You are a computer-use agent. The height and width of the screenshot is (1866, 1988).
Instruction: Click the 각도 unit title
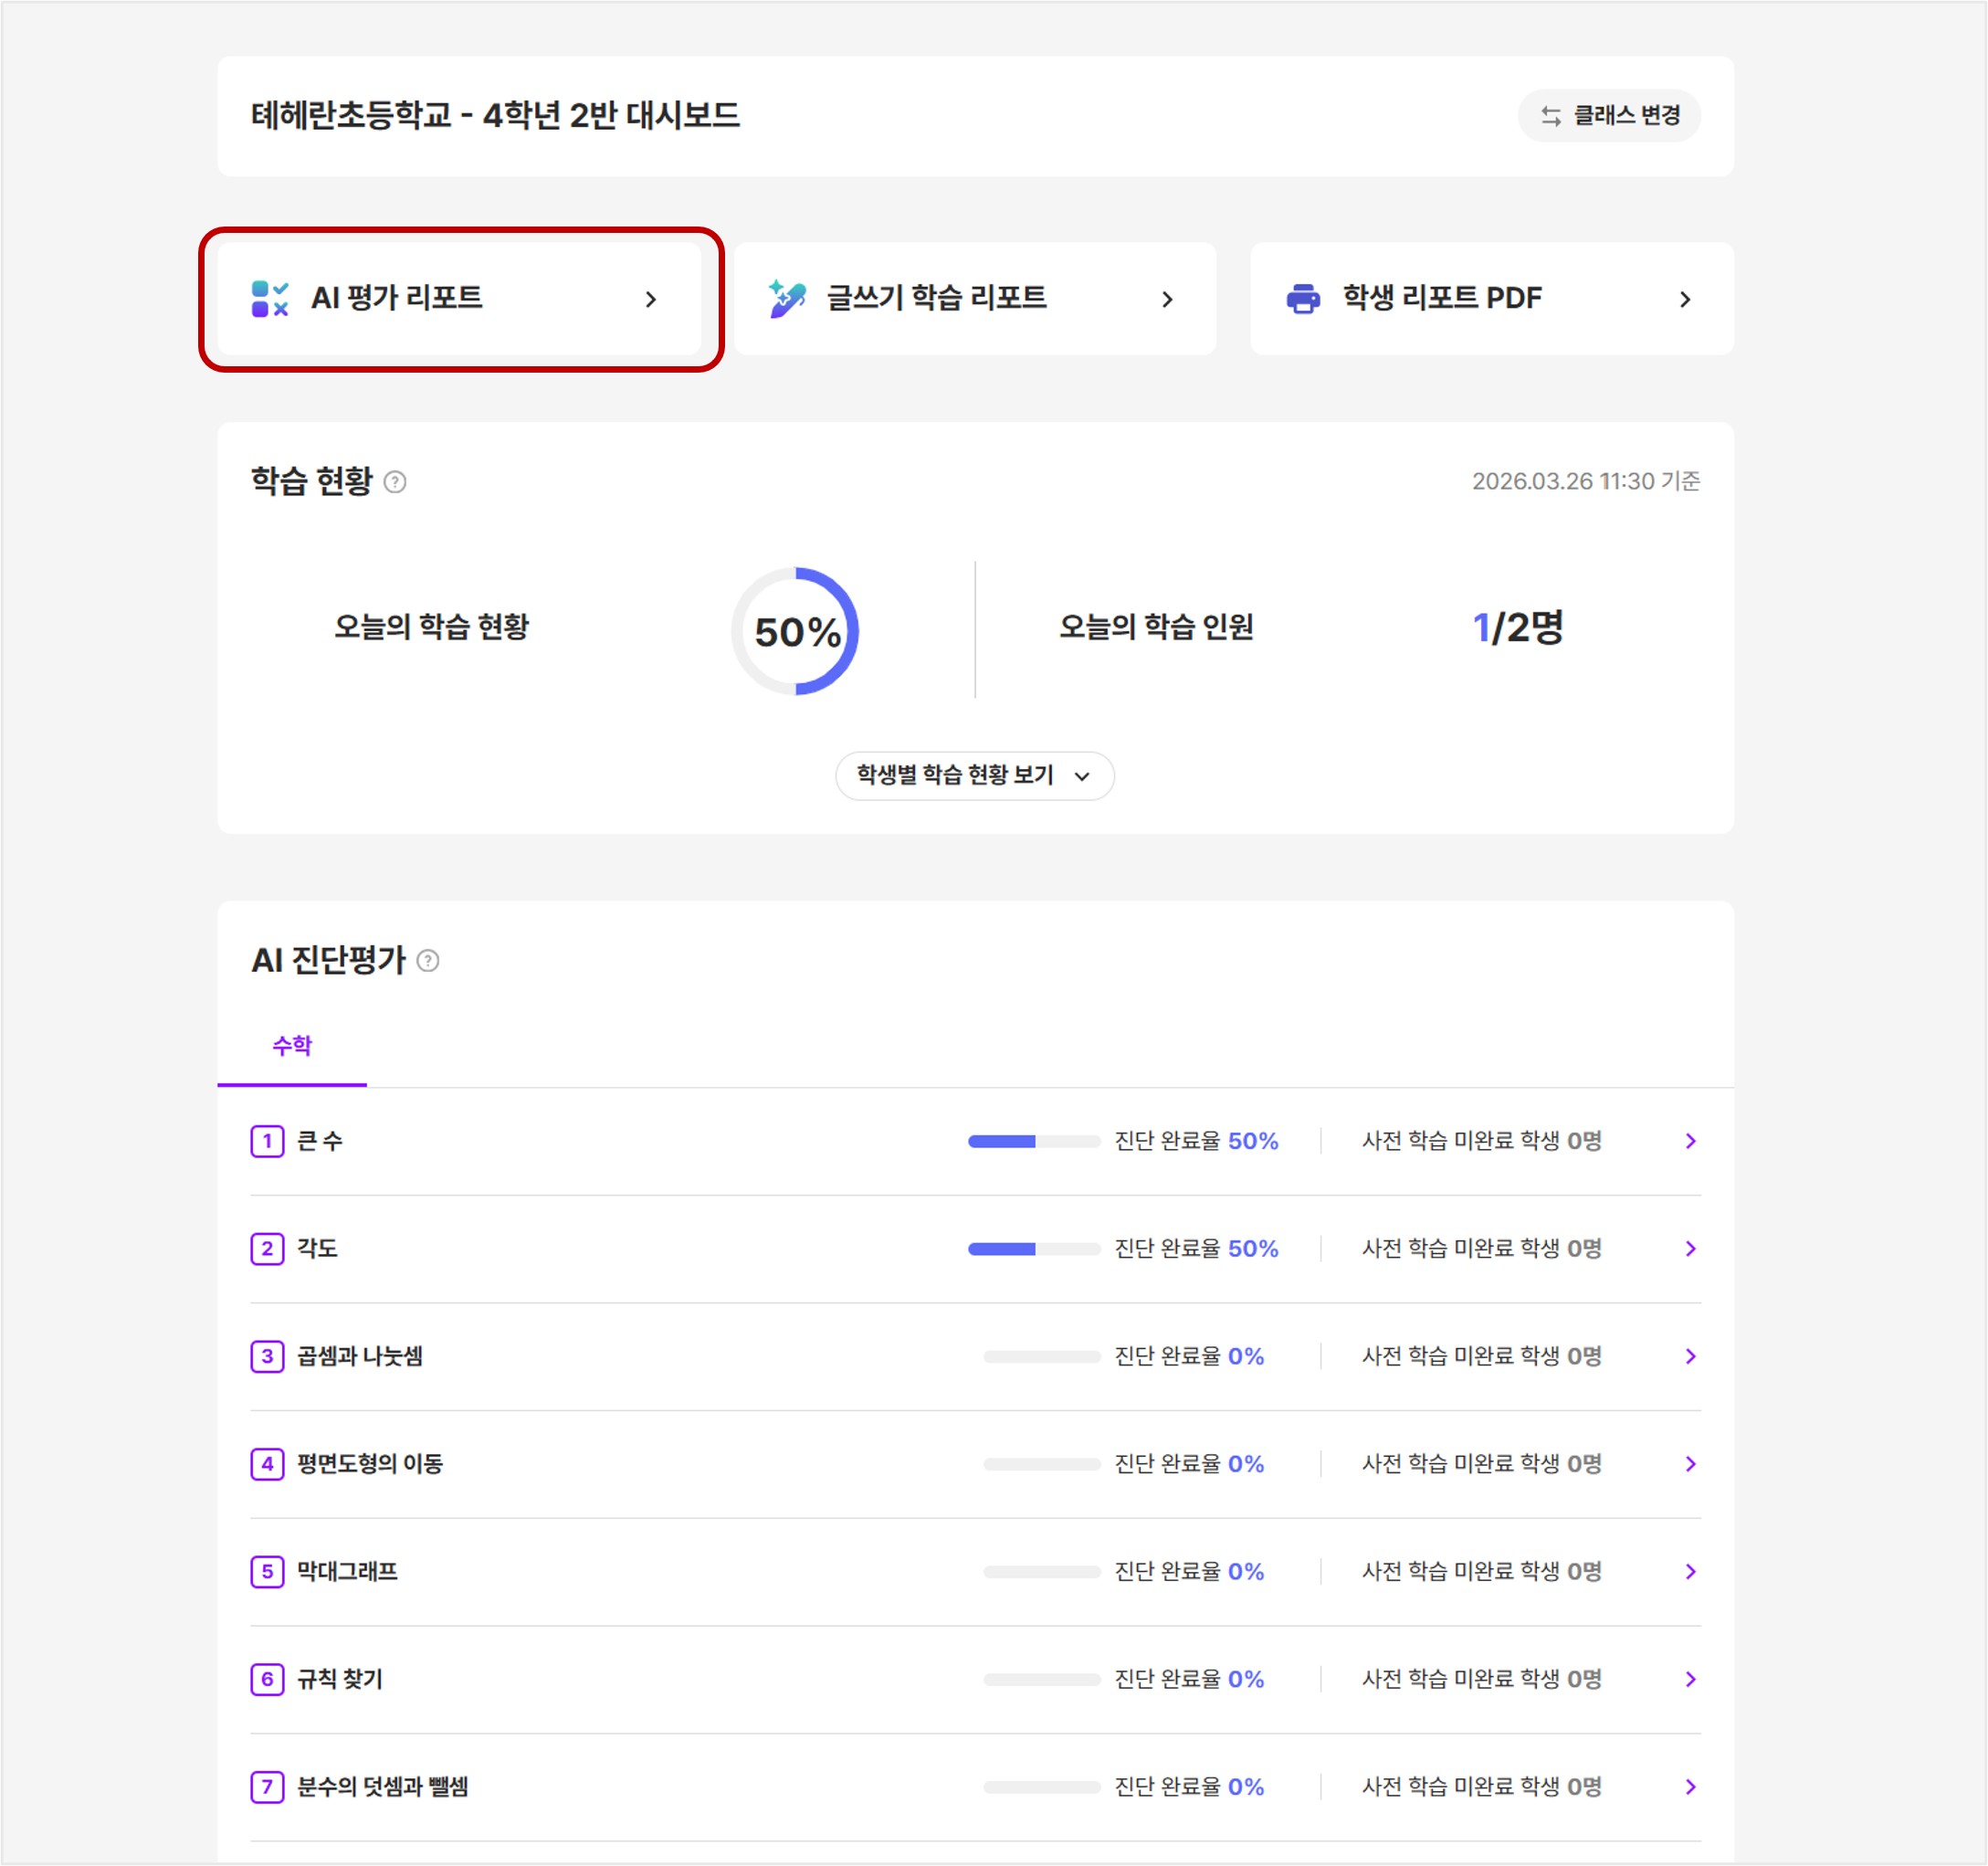(x=318, y=1249)
